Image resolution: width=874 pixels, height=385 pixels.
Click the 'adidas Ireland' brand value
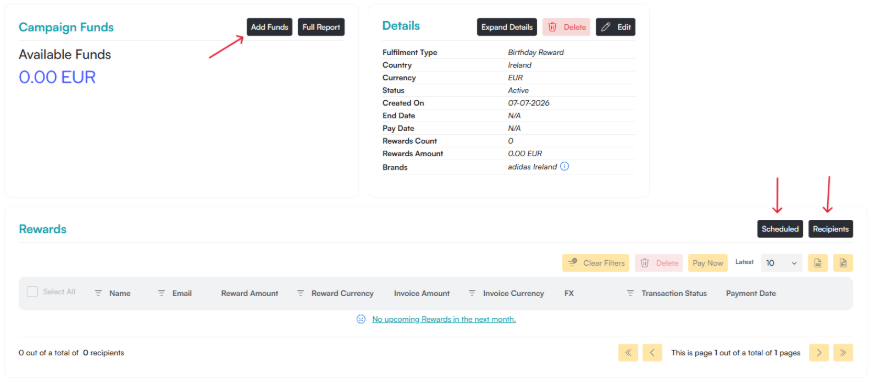point(532,167)
